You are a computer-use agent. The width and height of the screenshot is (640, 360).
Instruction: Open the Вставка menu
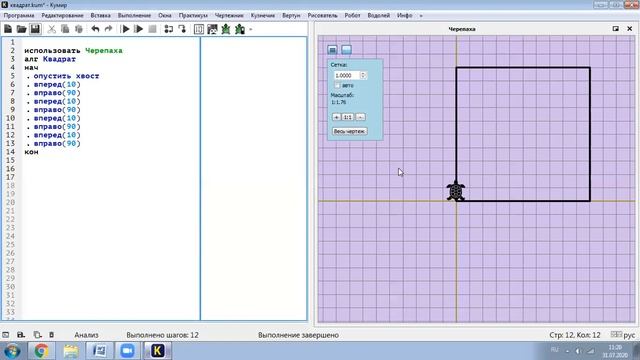pos(100,16)
